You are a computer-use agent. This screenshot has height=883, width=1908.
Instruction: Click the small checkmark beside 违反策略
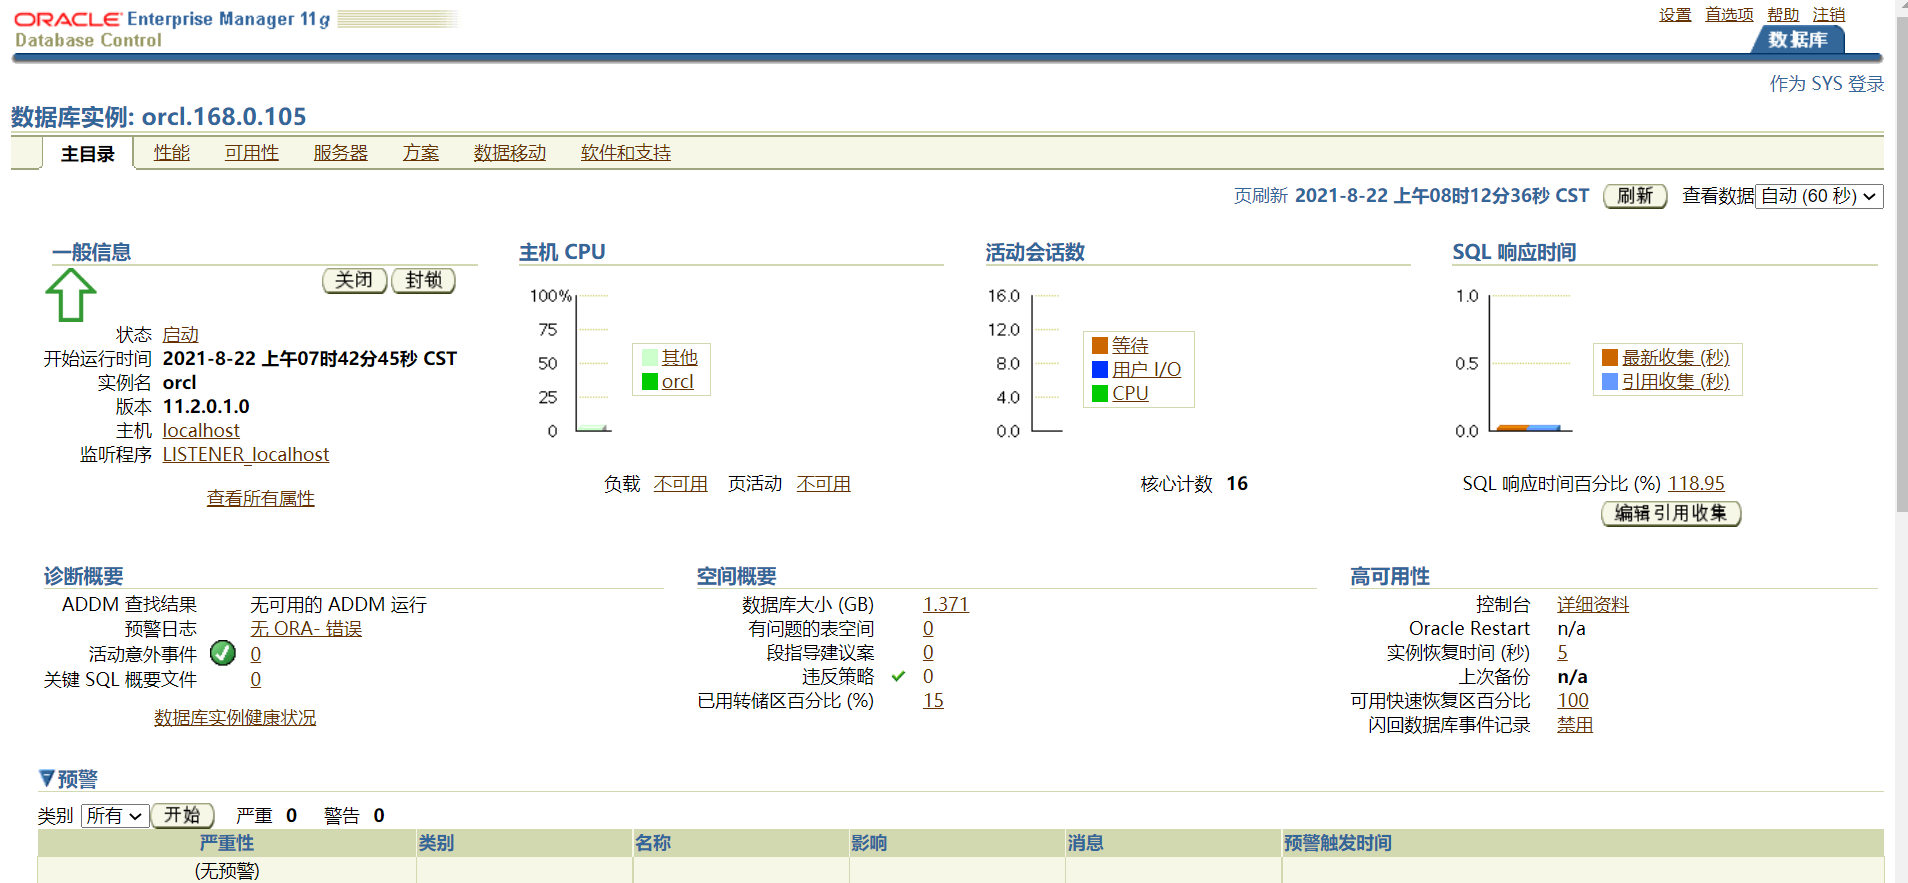898,677
